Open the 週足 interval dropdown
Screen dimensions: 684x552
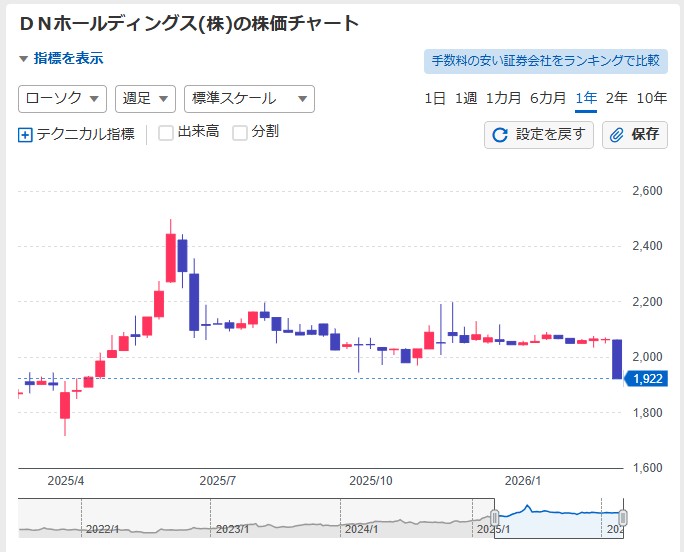146,99
